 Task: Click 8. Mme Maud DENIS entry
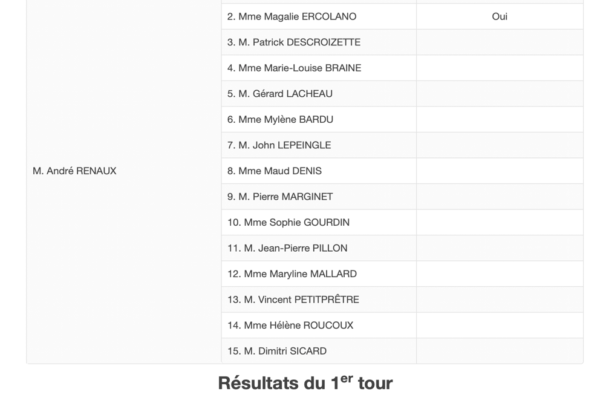274,171
